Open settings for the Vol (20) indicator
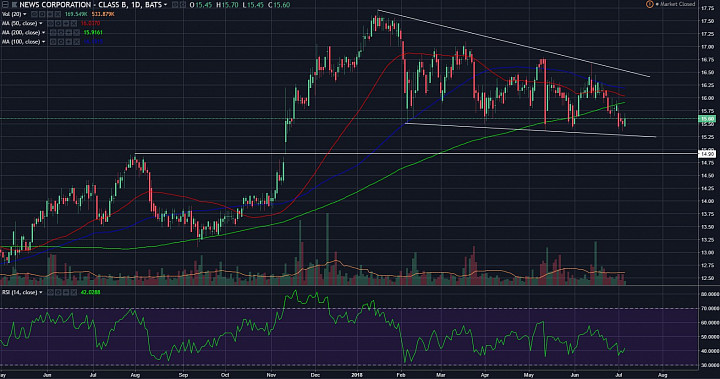The image size is (720, 379). 42,14
